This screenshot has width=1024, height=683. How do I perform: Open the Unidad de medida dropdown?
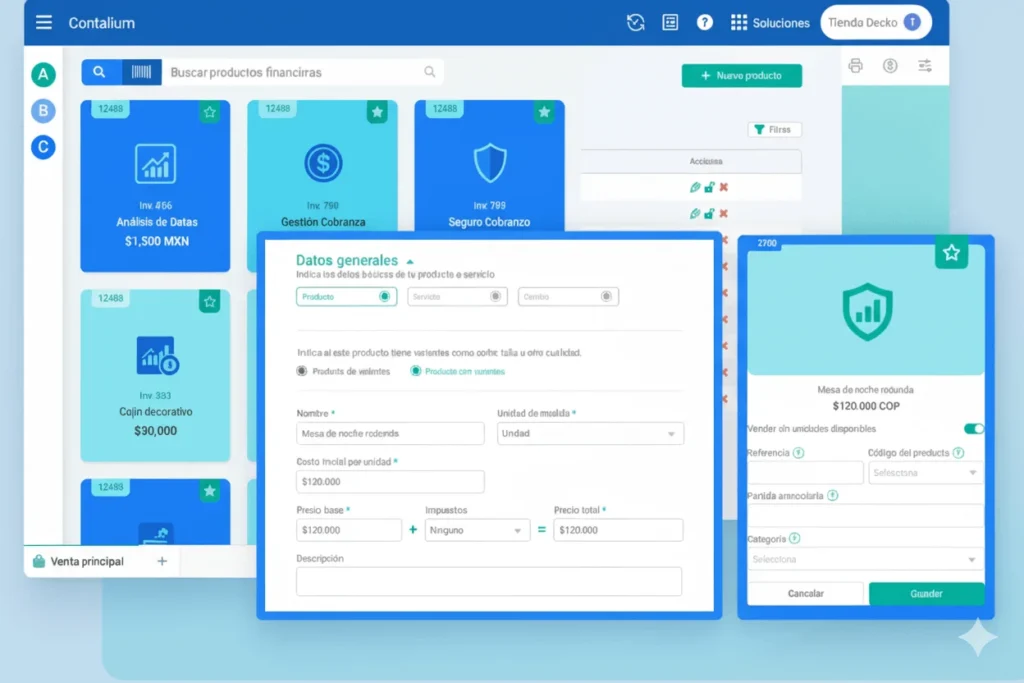point(590,434)
